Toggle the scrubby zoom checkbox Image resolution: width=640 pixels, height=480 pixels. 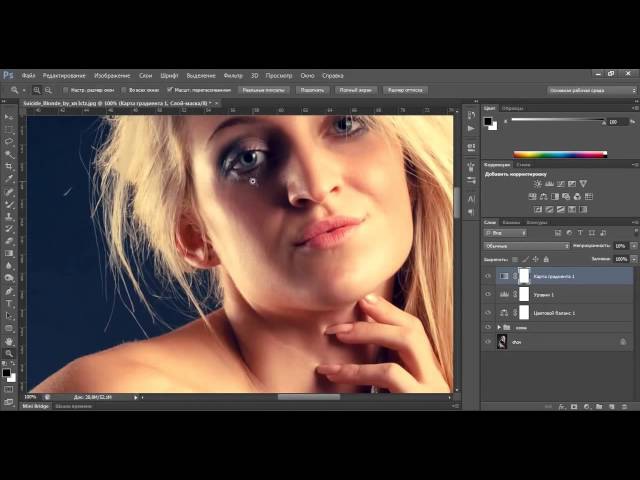(170, 90)
